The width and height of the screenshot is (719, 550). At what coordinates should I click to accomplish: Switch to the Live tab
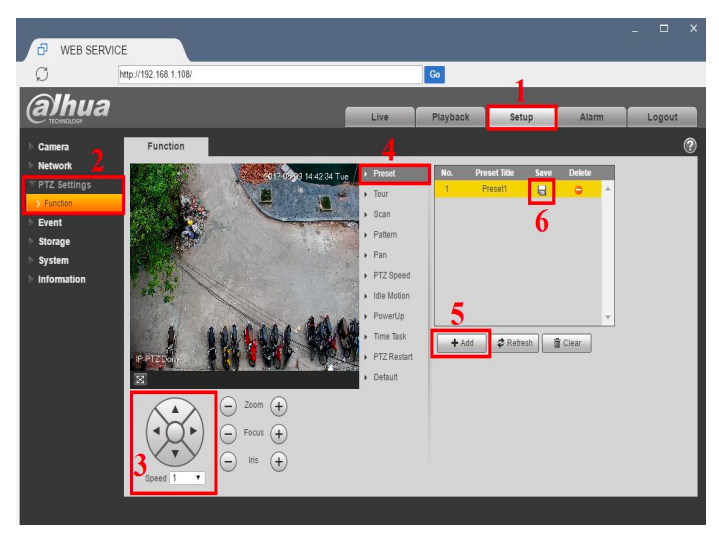(x=379, y=117)
